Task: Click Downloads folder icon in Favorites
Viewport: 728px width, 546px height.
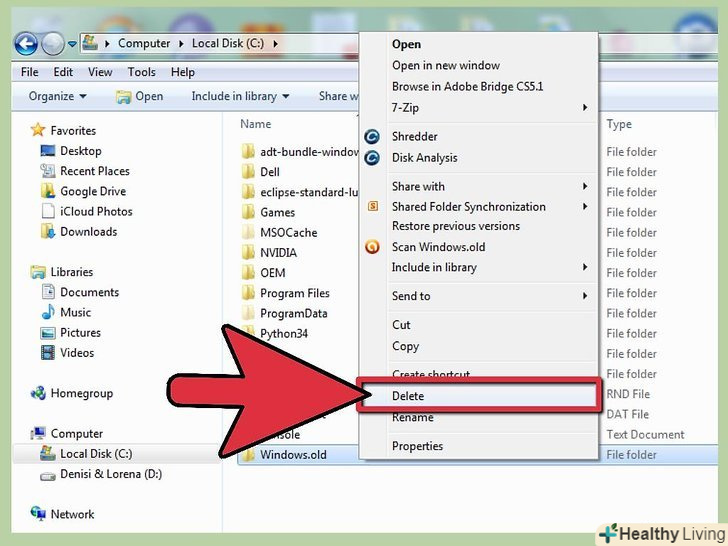Action: tap(48, 231)
